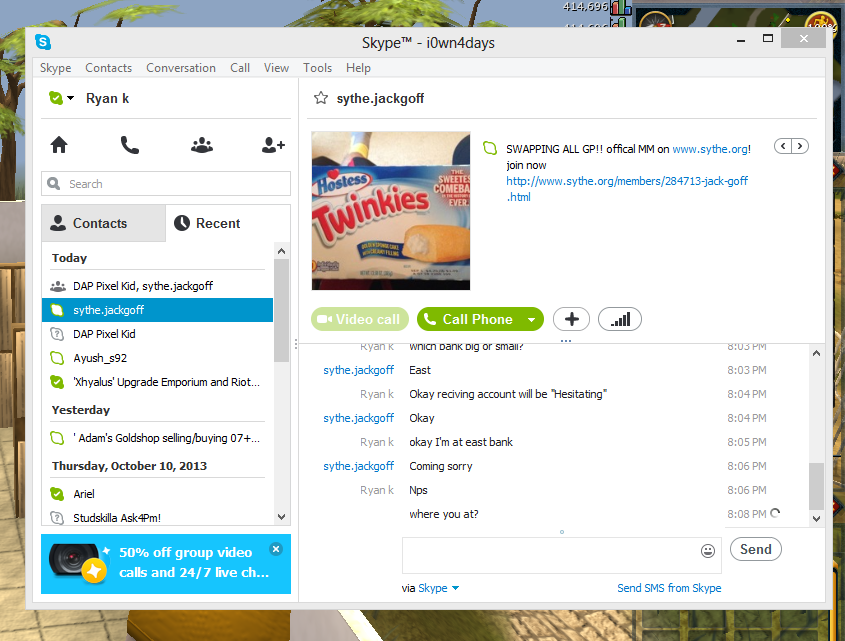
Task: Open the www.sythe.org link
Action: point(710,149)
